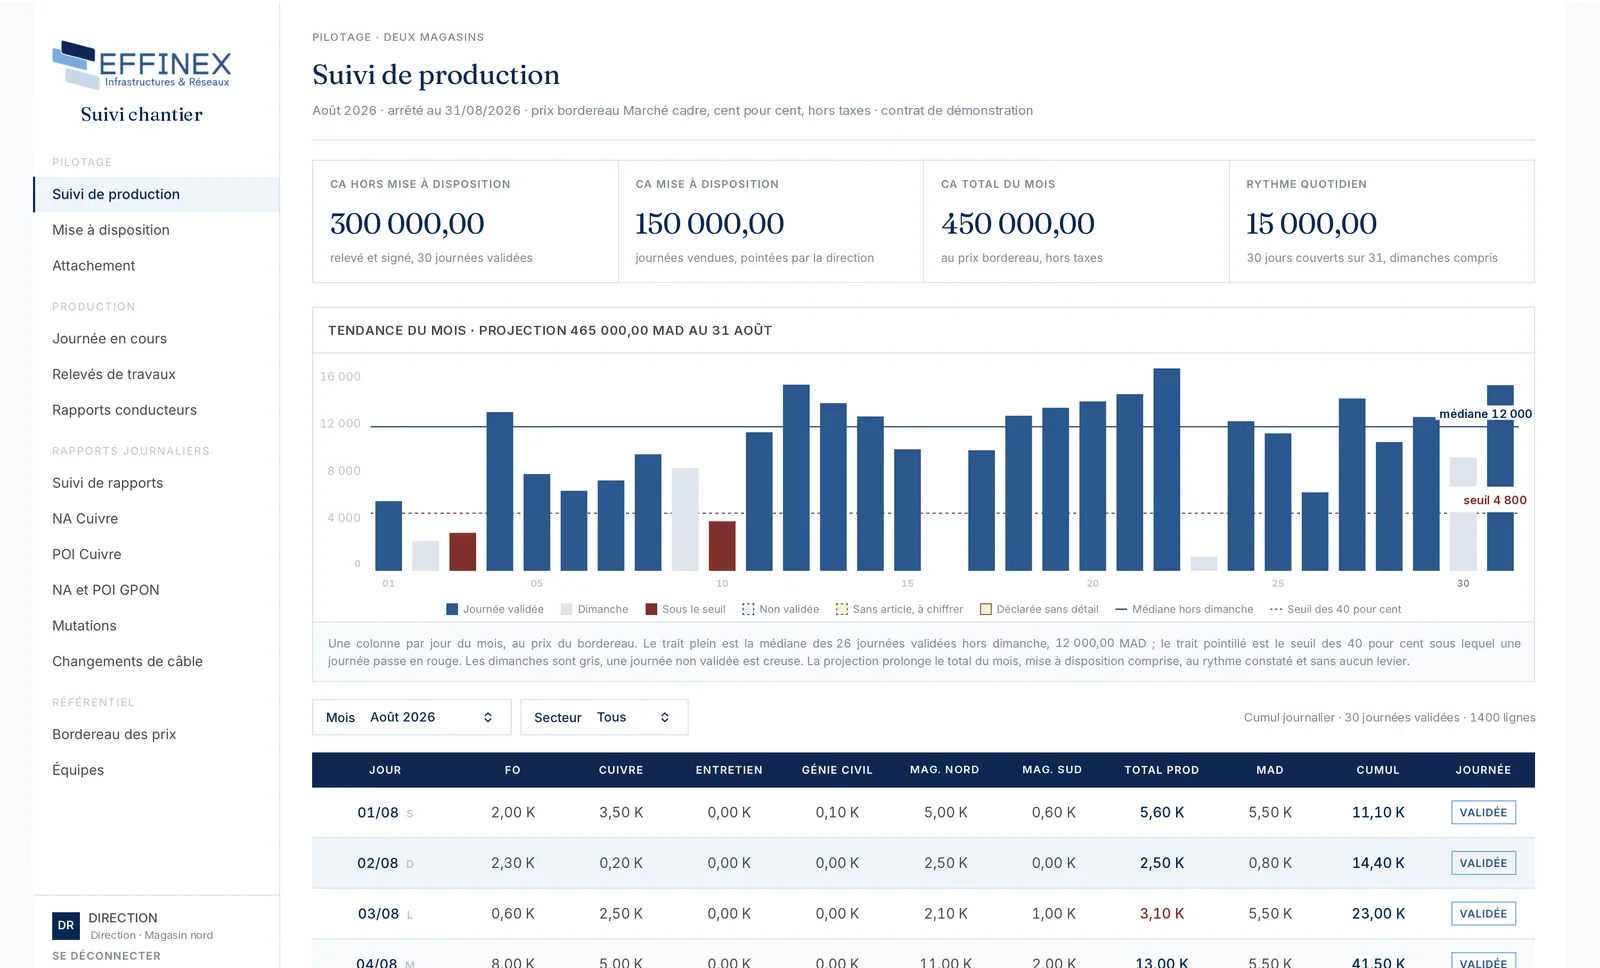Click VALIDÉE button for 03/08
This screenshot has width=1600, height=968.
pyautogui.click(x=1483, y=914)
